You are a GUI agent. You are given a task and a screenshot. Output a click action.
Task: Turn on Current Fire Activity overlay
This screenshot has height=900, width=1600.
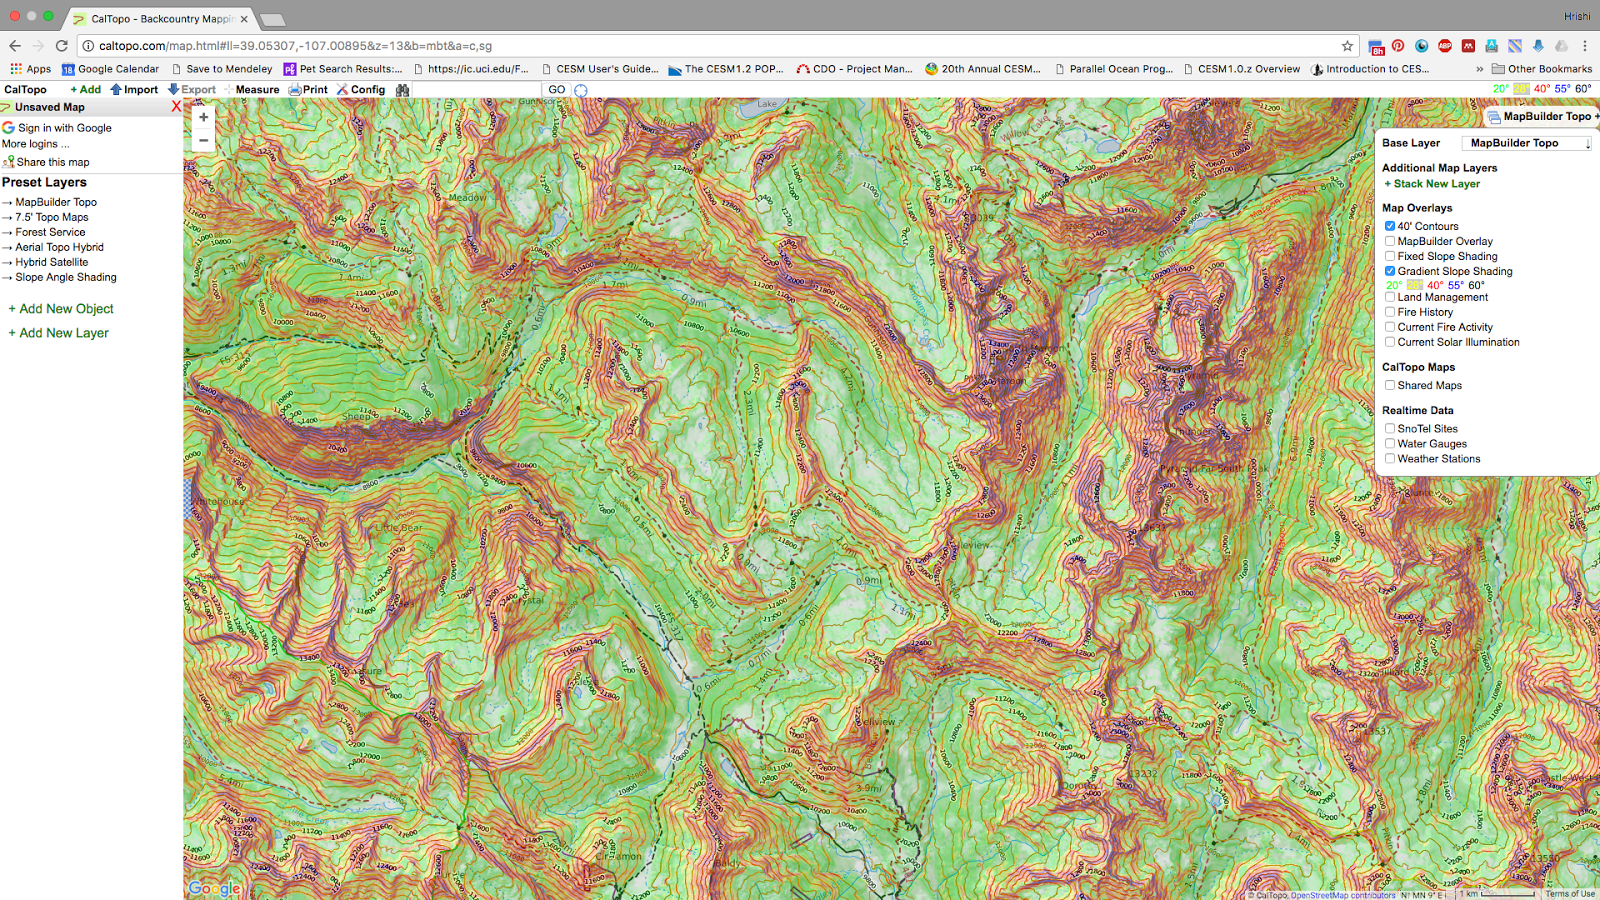click(1390, 327)
